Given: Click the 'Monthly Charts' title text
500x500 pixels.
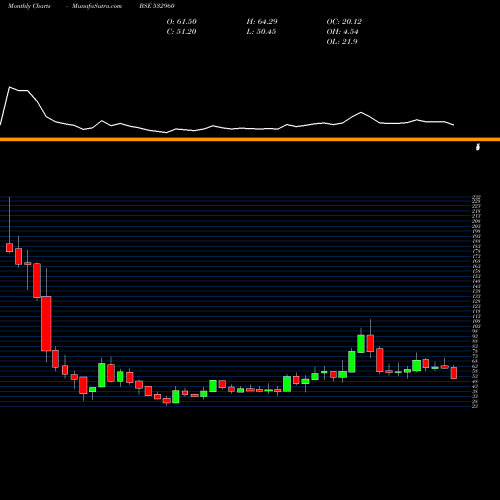Looking at the screenshot, I should point(29,6).
